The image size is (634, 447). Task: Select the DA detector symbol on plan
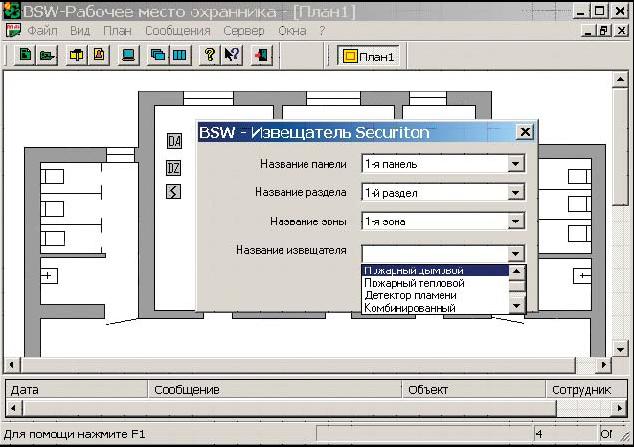coord(174,141)
